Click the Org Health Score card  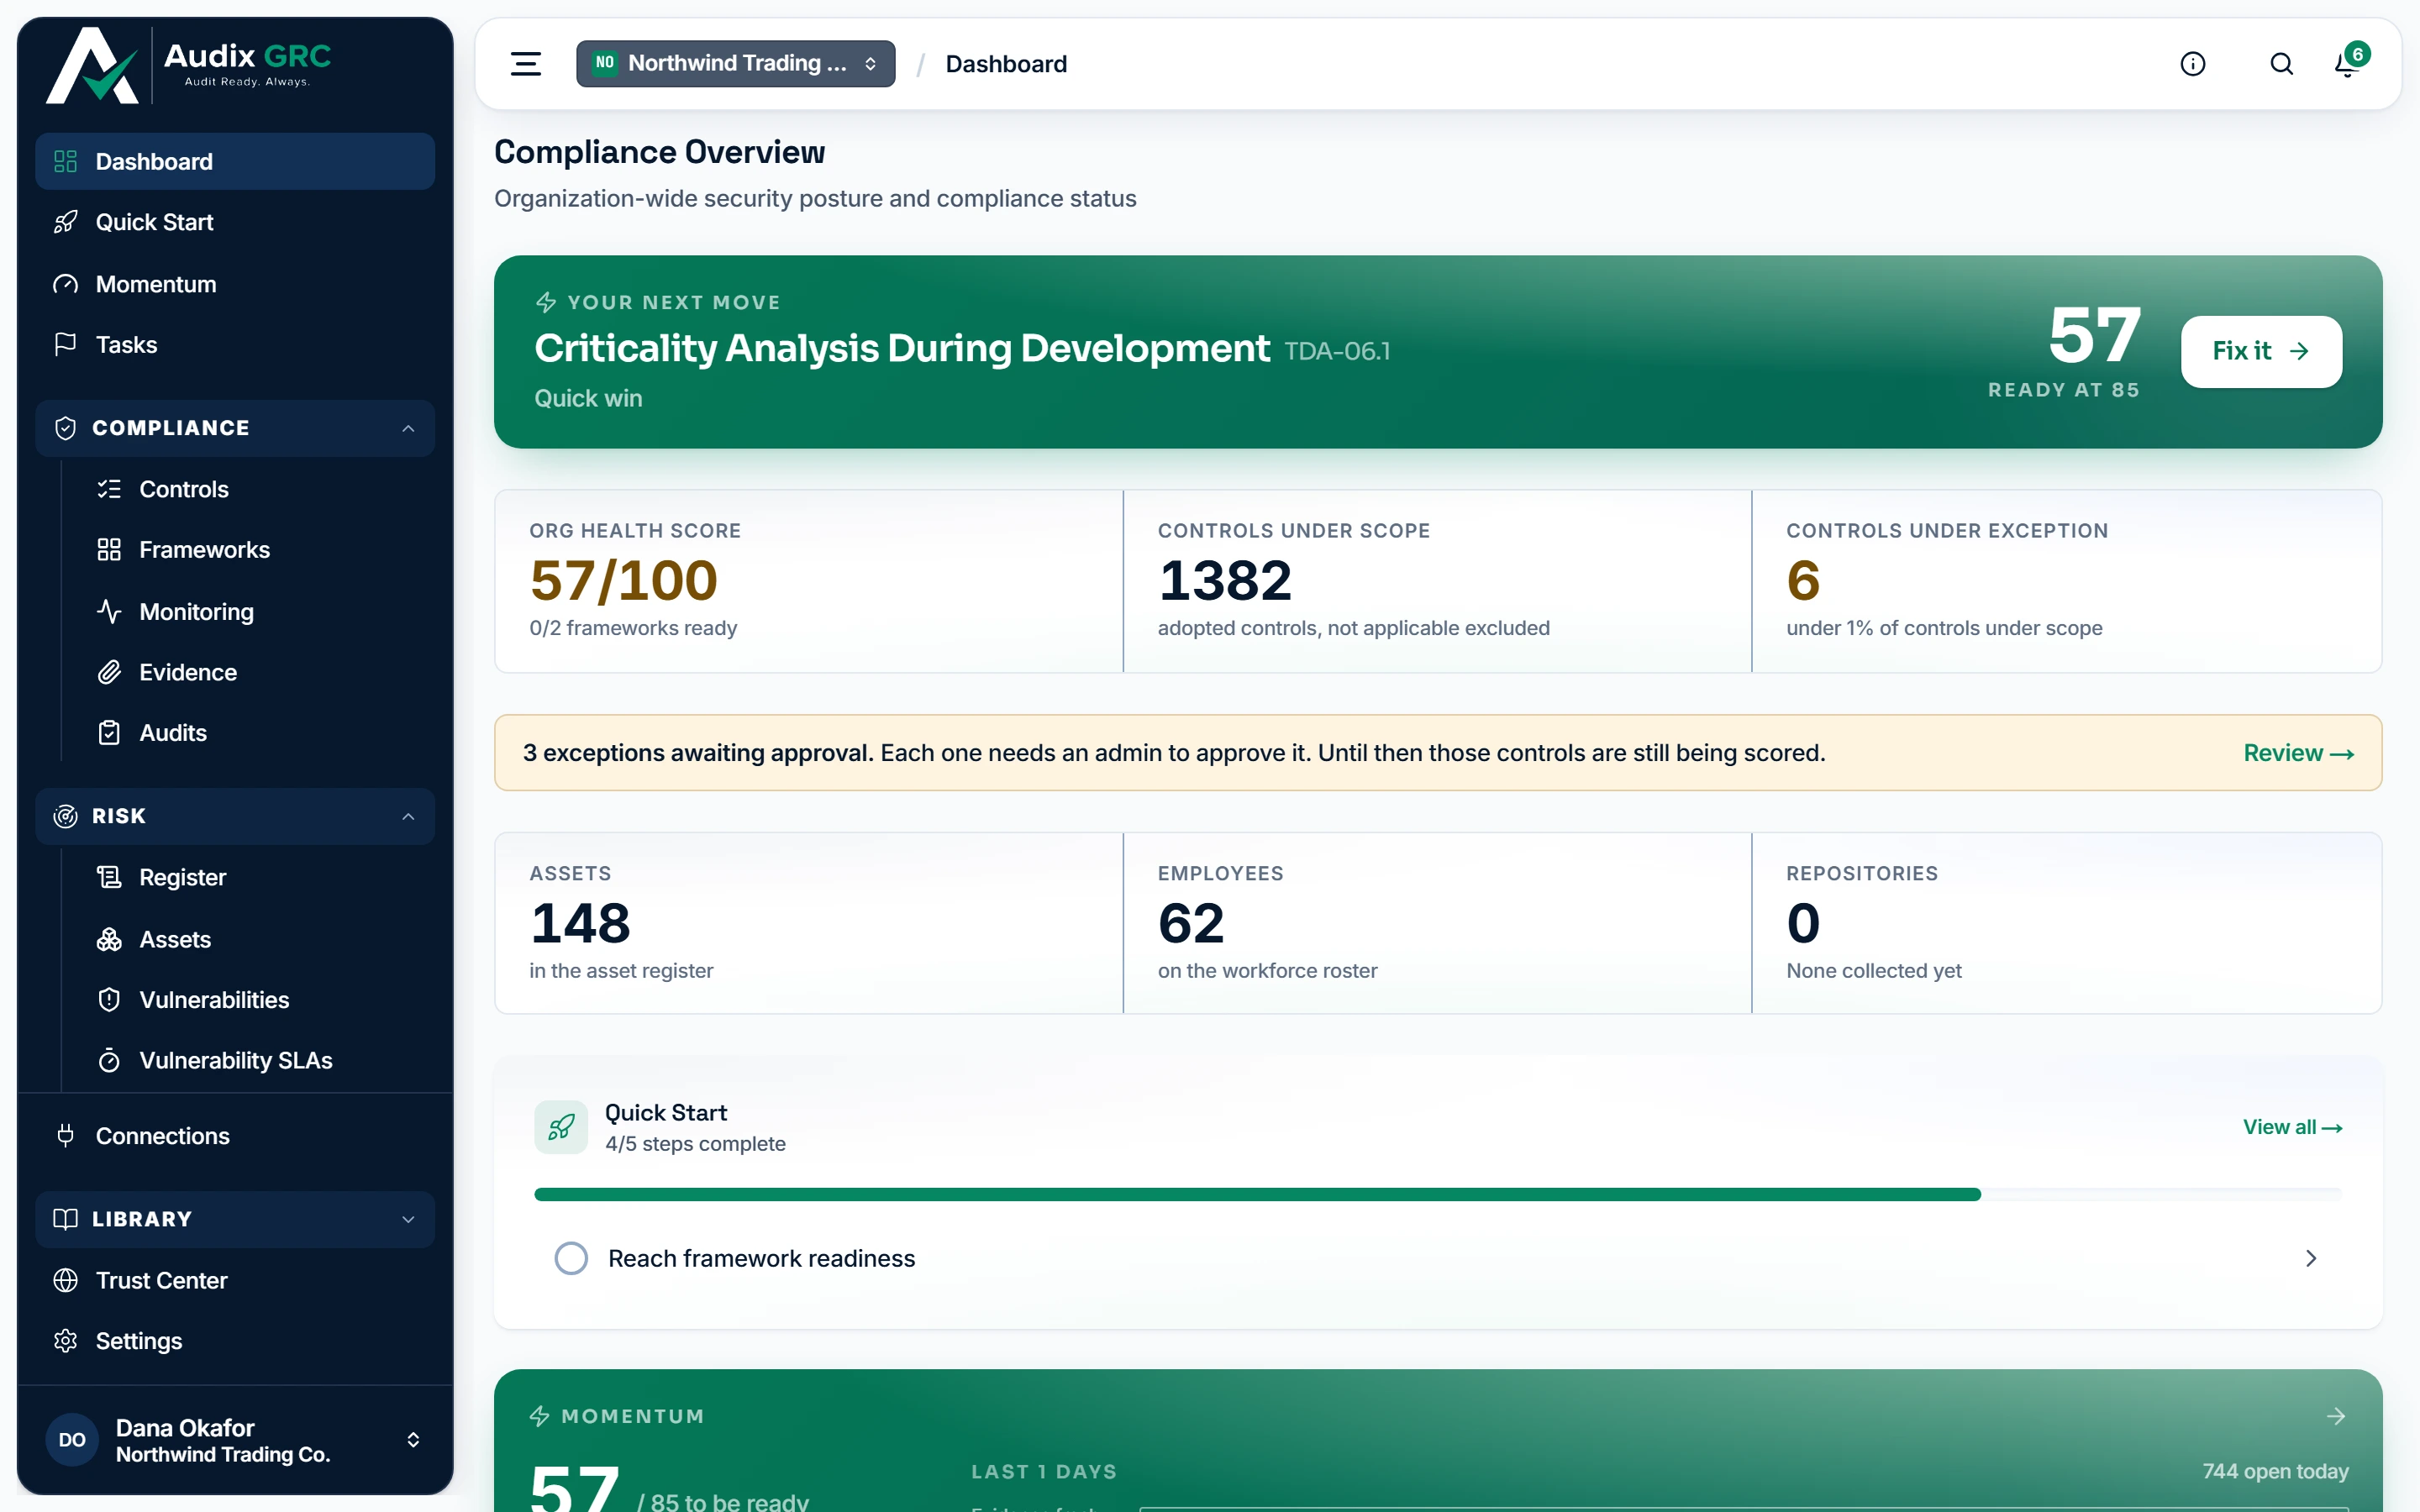(x=809, y=581)
